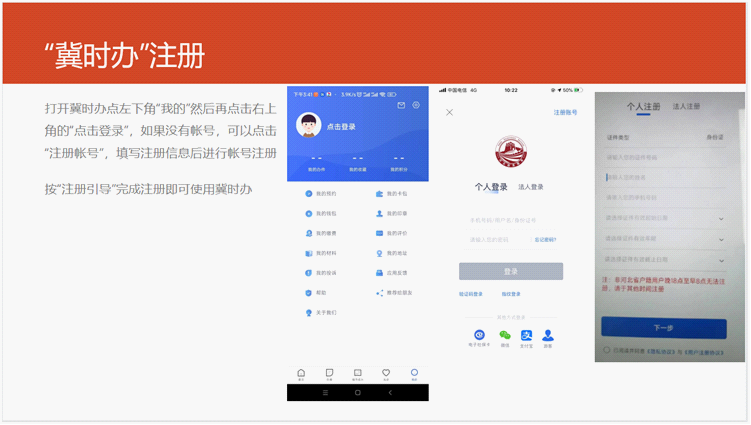Tap the home icon in bottom navigation
751x425 pixels.
(x=301, y=373)
